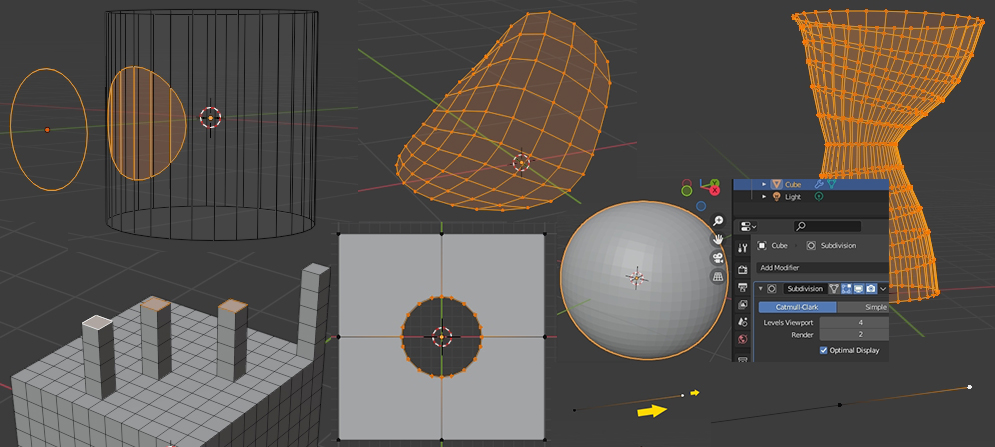Click the Subdivision modifier type icon

(x=772, y=288)
